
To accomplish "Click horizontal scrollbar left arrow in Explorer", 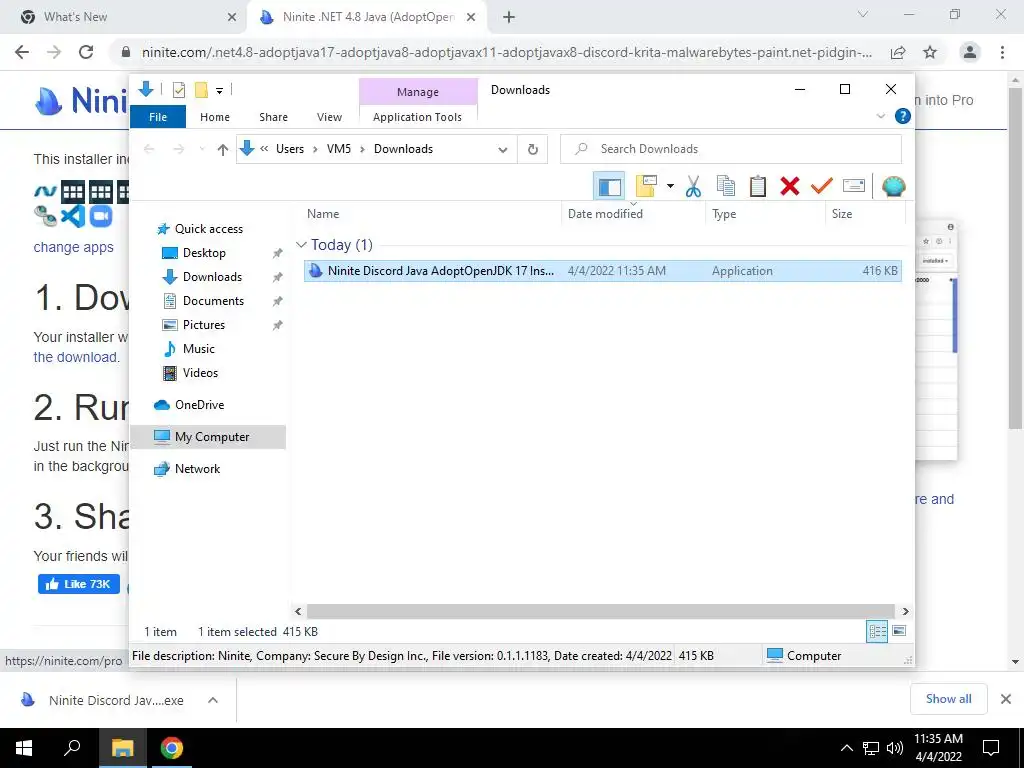I will 298,611.
